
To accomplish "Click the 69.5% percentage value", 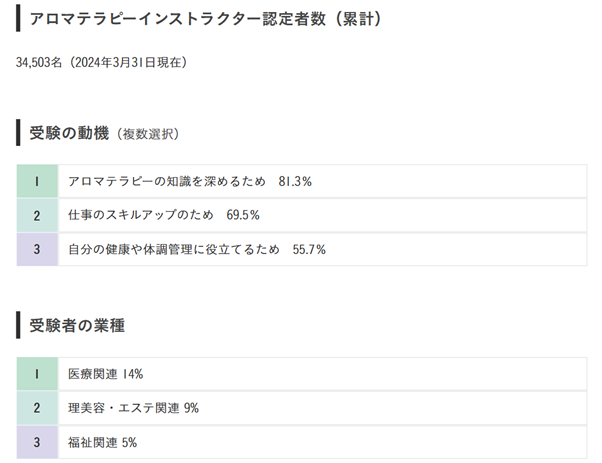I will (x=243, y=215).
